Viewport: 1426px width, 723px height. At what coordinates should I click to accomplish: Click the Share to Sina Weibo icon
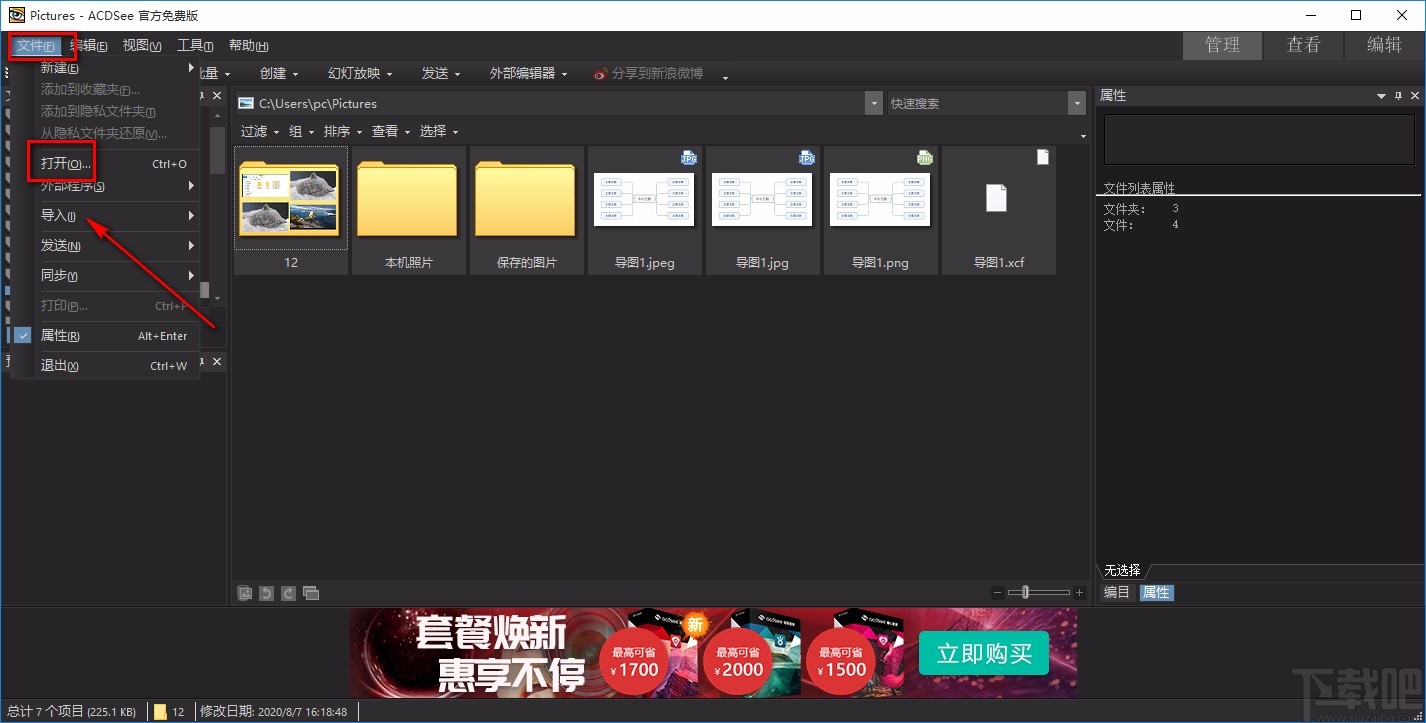[x=600, y=72]
